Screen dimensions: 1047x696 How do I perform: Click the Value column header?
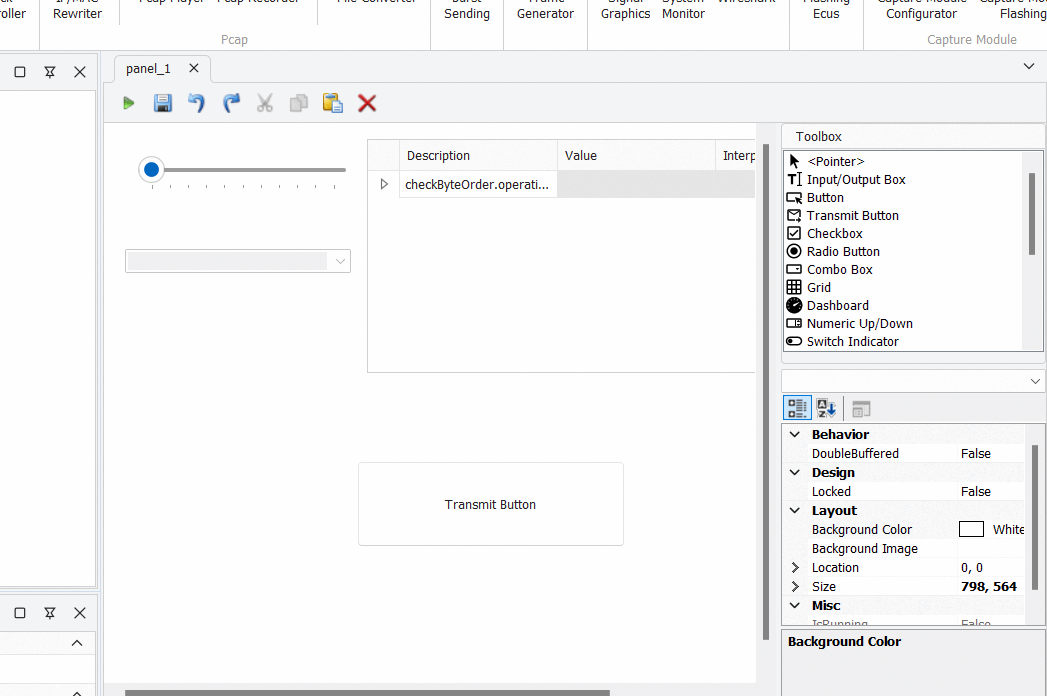pos(636,156)
